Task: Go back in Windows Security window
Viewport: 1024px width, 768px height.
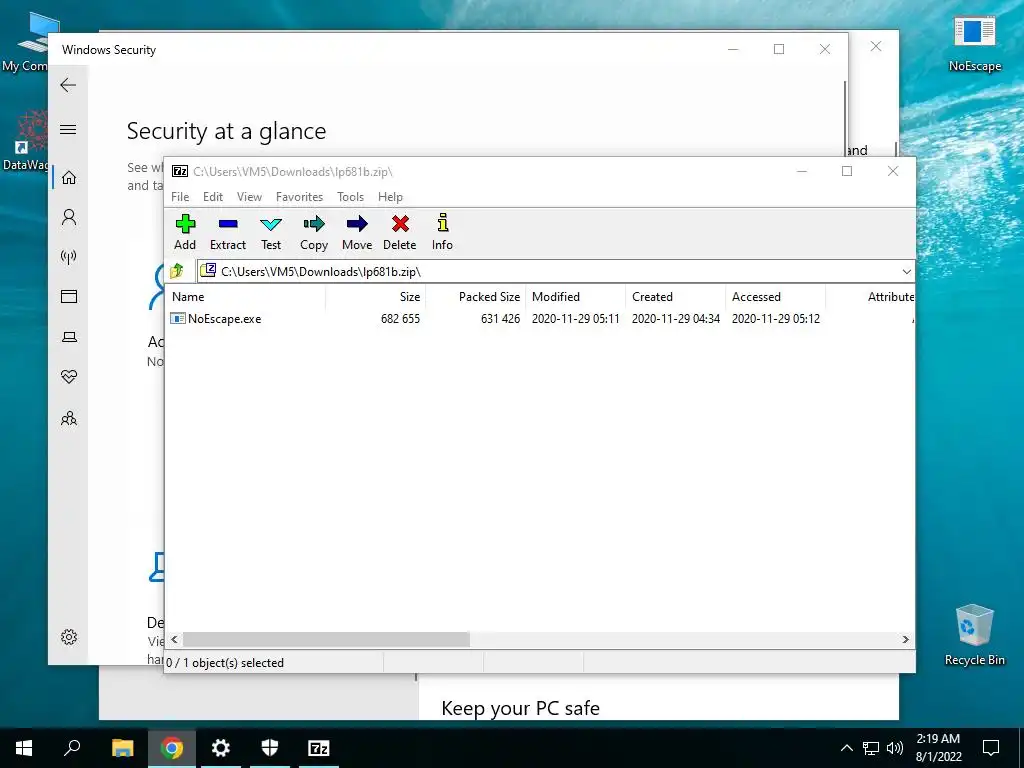Action: [x=68, y=85]
